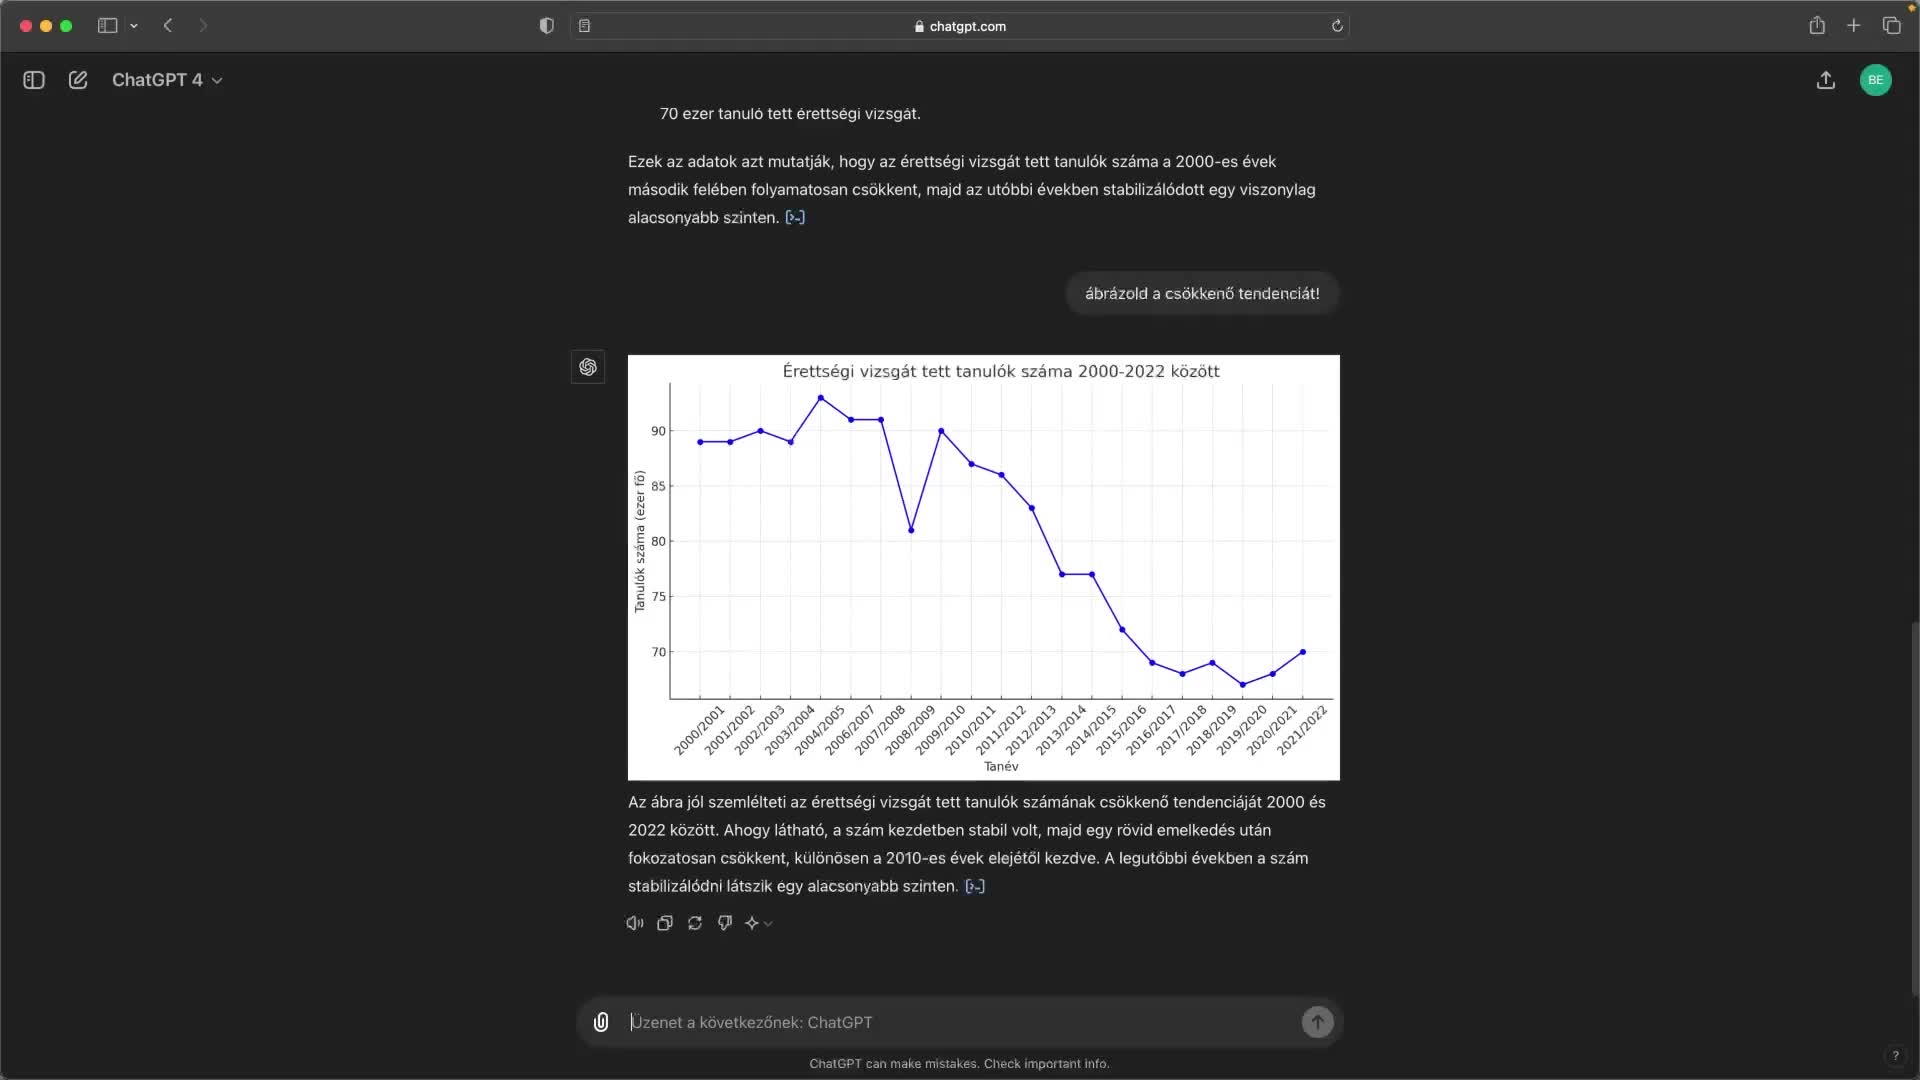Send the message with arrow button
1920x1080 pixels.
(1317, 1022)
